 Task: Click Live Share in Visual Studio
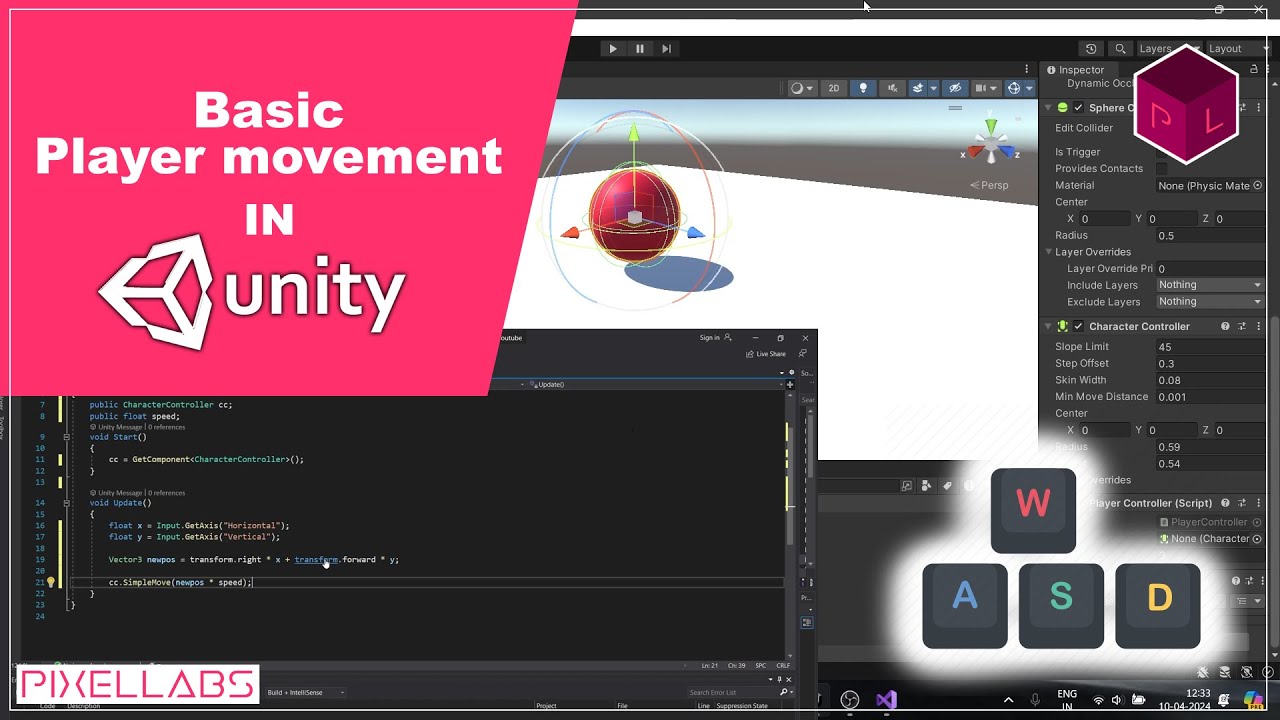[766, 354]
